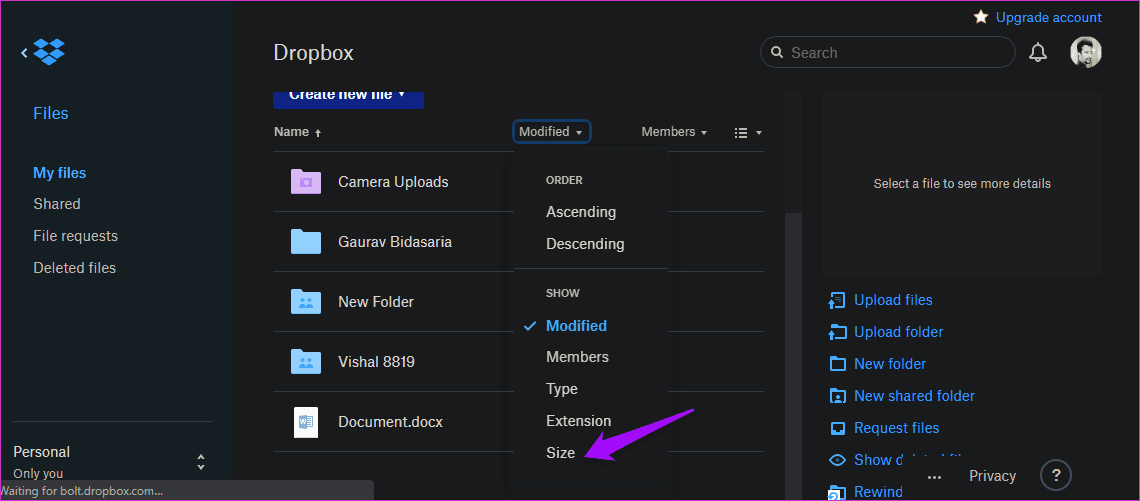Open New Folder name

pyautogui.click(x=376, y=301)
